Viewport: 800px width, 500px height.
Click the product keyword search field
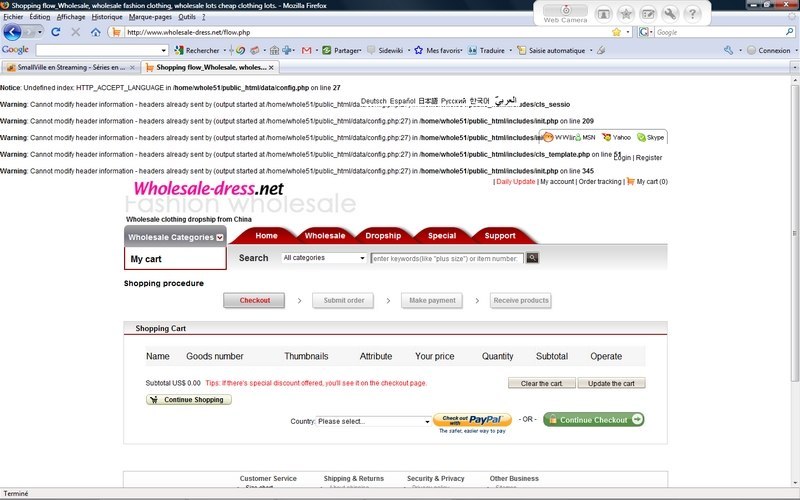point(446,258)
